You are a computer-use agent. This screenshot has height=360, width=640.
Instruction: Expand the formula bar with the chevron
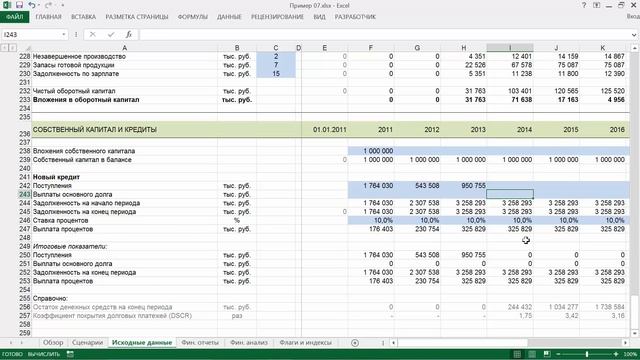coord(634,35)
